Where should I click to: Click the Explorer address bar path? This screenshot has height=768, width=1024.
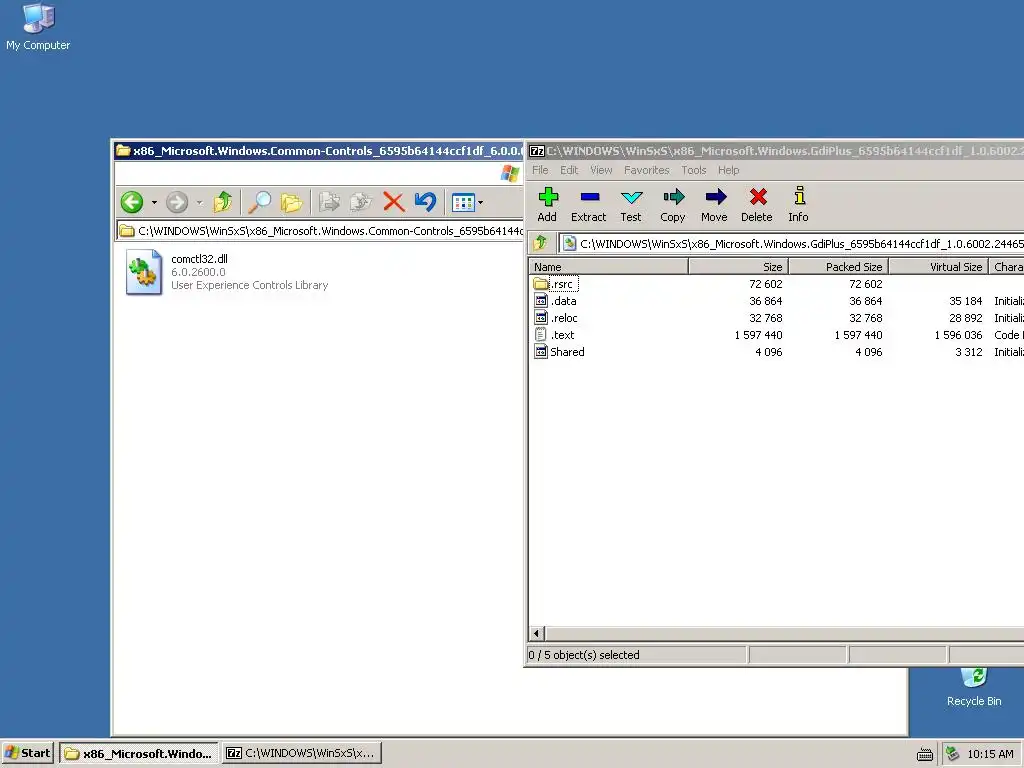pyautogui.click(x=320, y=231)
